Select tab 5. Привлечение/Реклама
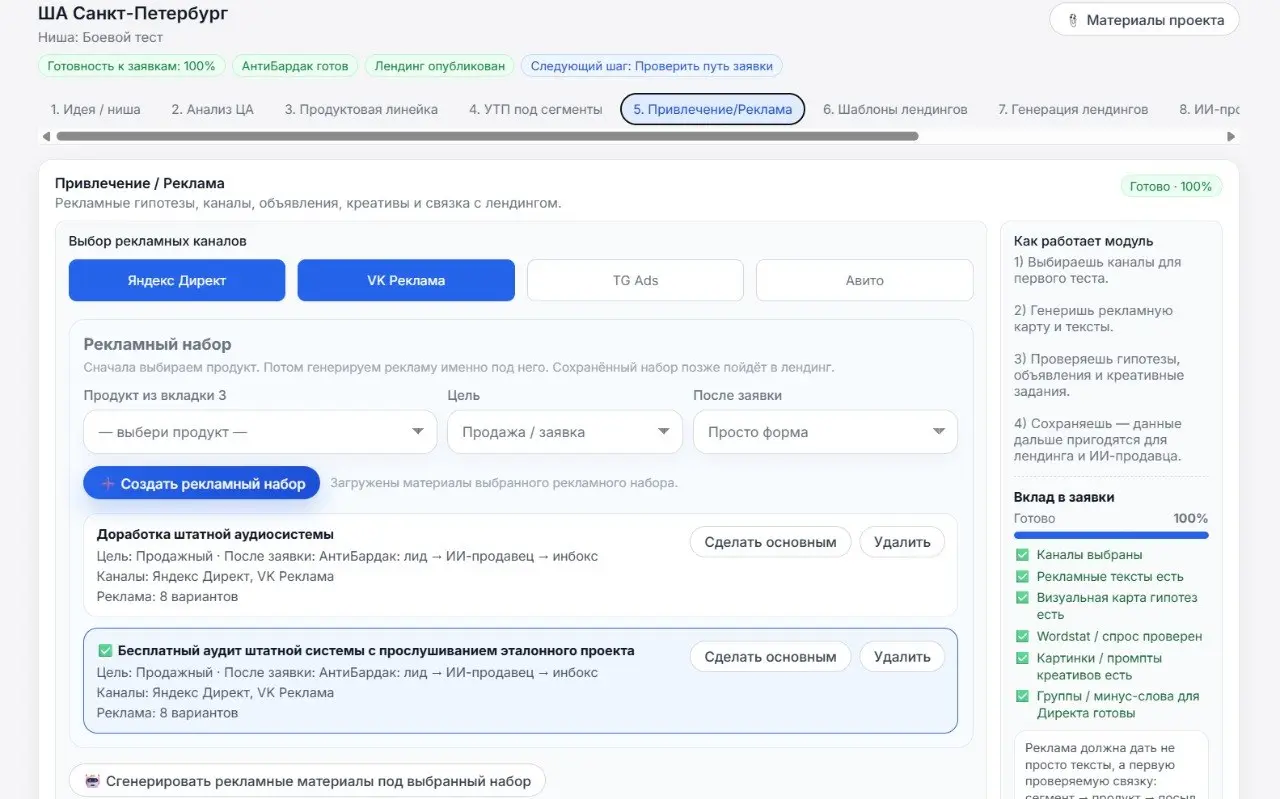The image size is (1280, 799). pyautogui.click(x=712, y=109)
